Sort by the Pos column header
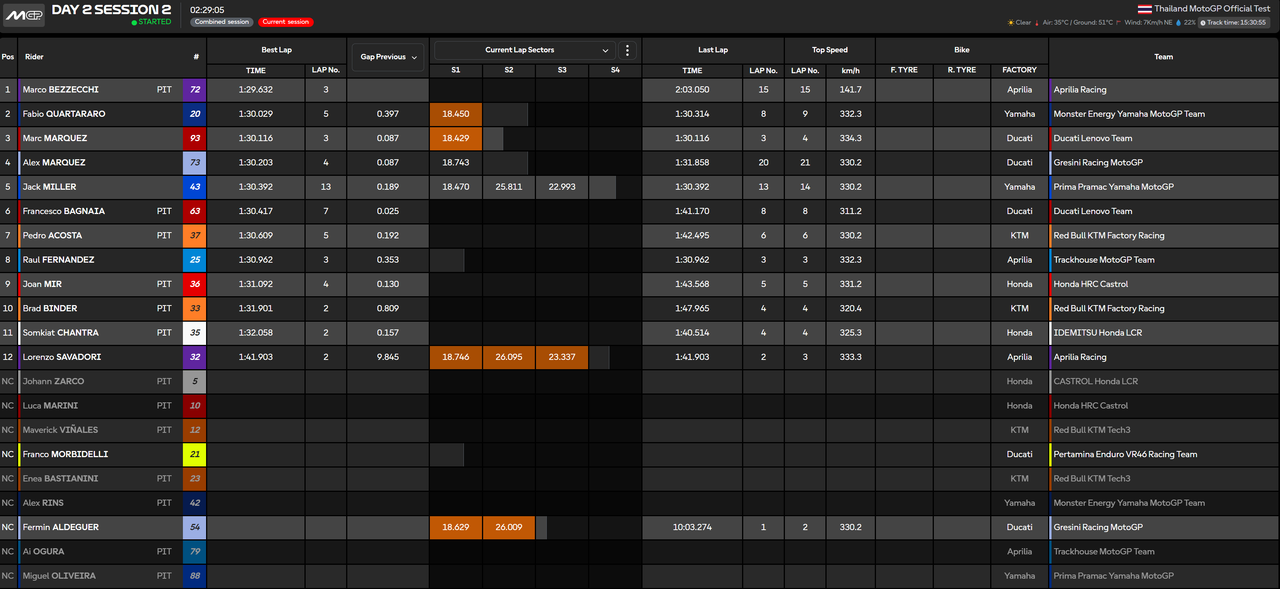This screenshot has width=1280, height=589. 8,57
